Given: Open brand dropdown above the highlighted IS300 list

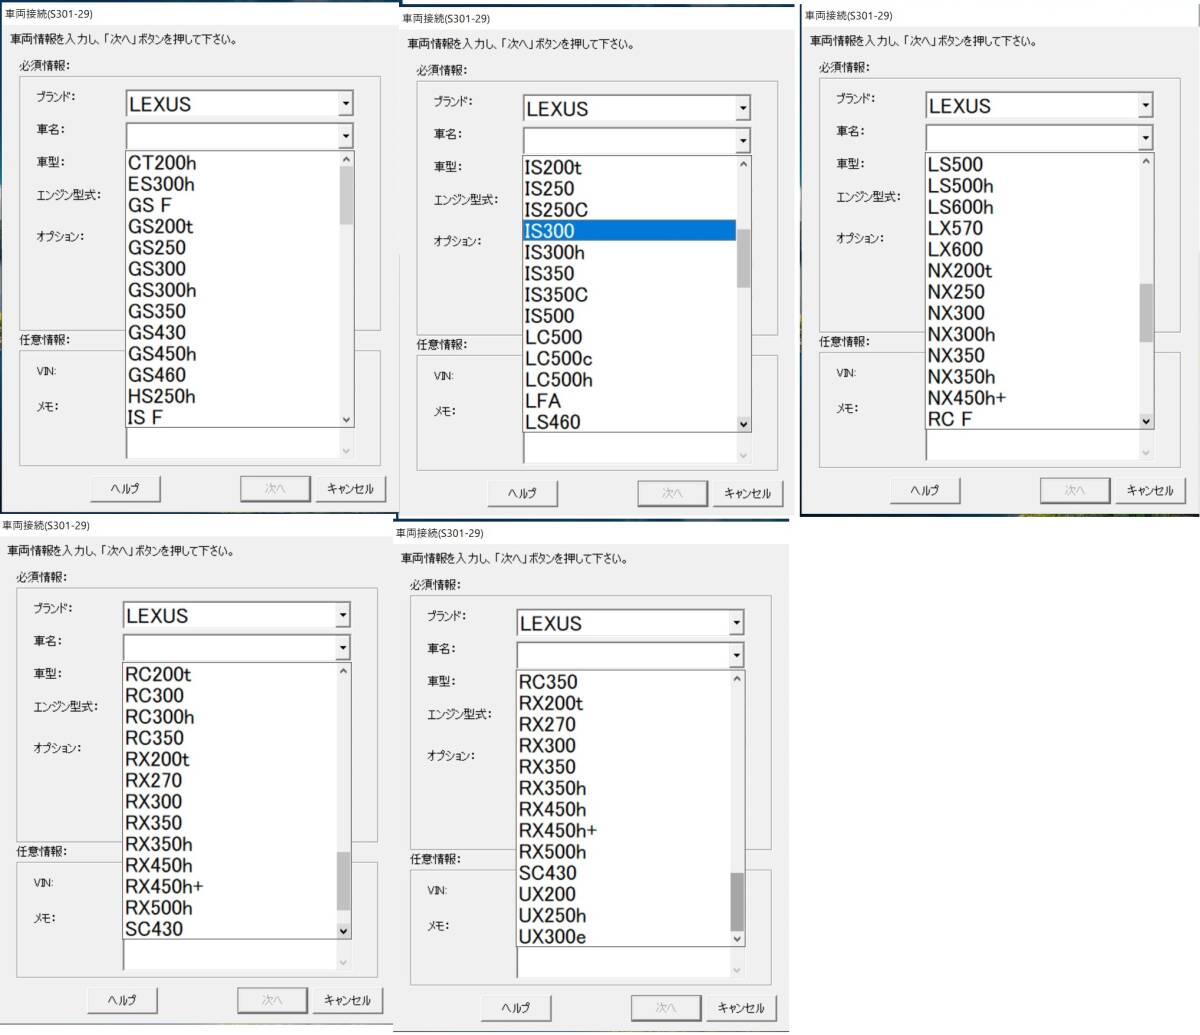Looking at the screenshot, I should point(742,108).
